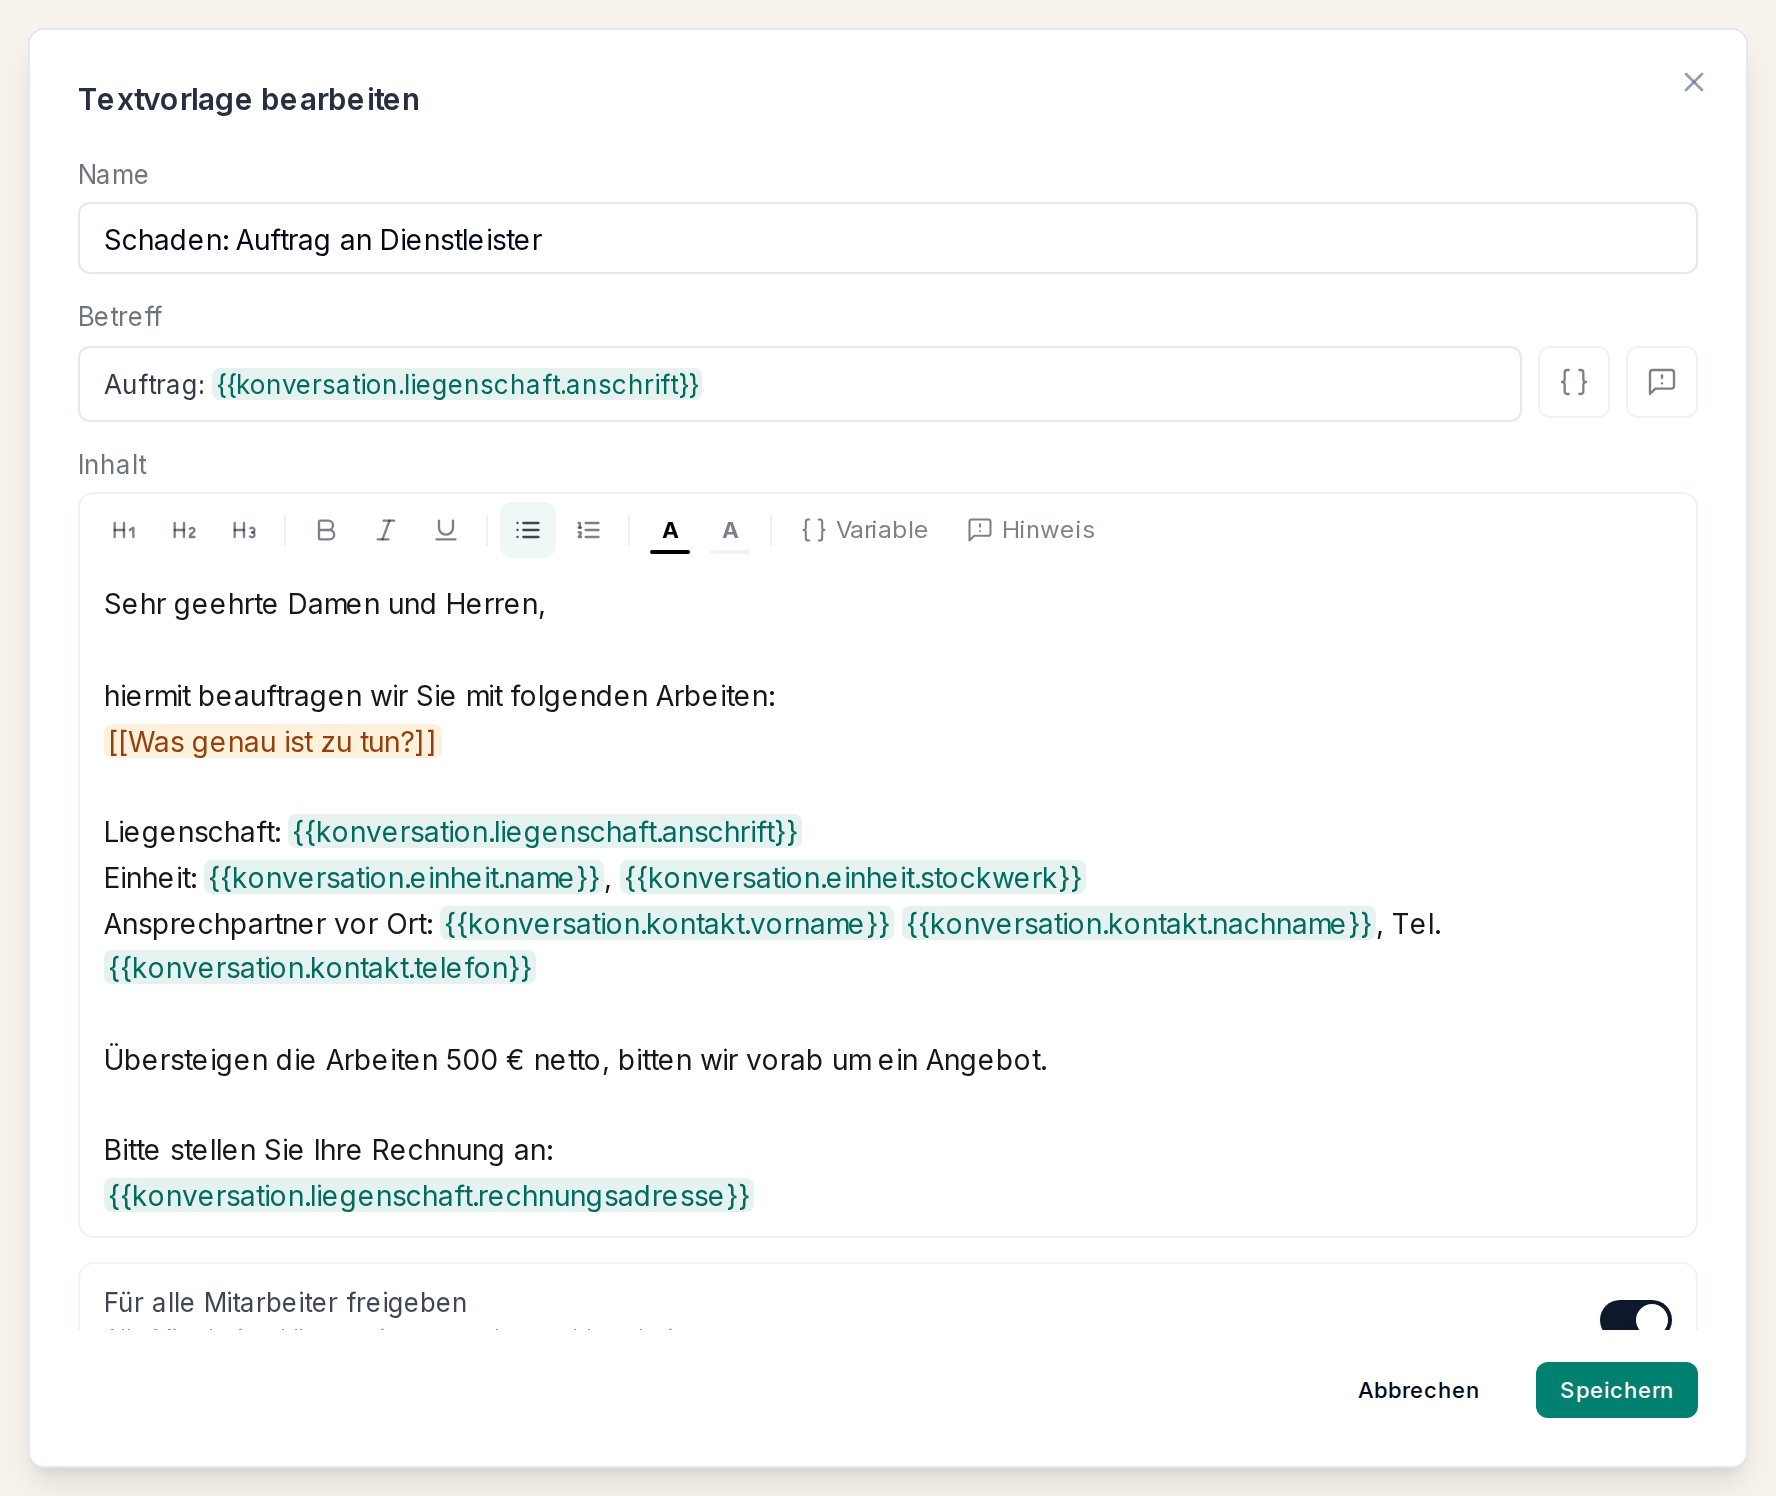The width and height of the screenshot is (1776, 1496).
Task: Close the Textvorlage bearbeiten dialog
Action: point(1693,82)
